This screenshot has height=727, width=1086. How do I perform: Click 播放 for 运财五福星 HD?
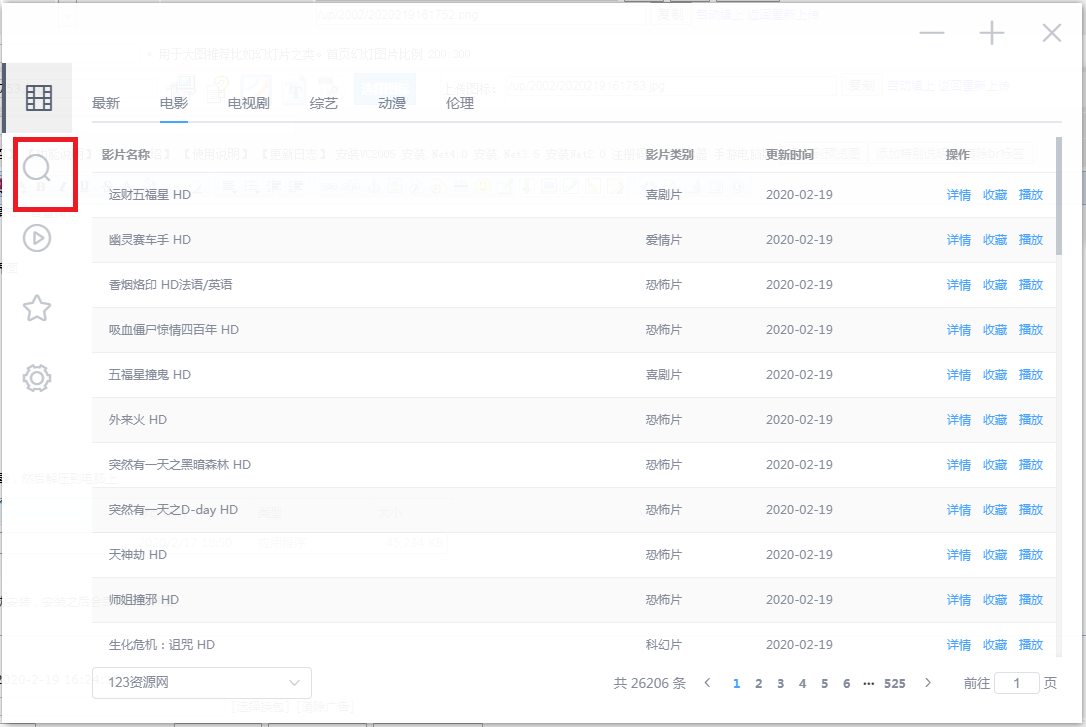(x=1030, y=195)
